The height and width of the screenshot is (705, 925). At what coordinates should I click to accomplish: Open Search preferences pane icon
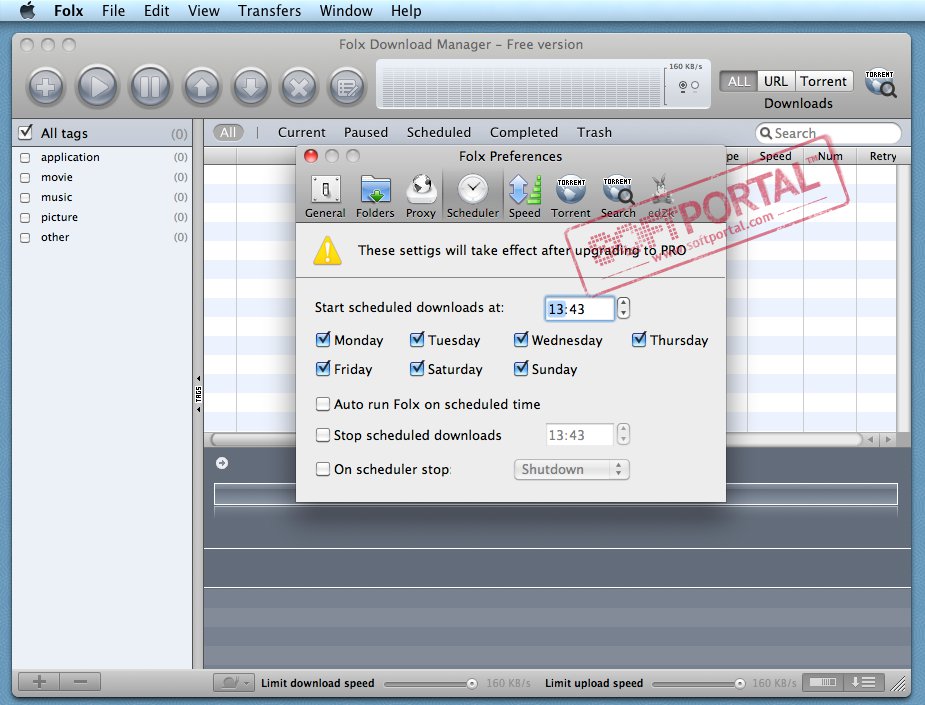(618, 197)
